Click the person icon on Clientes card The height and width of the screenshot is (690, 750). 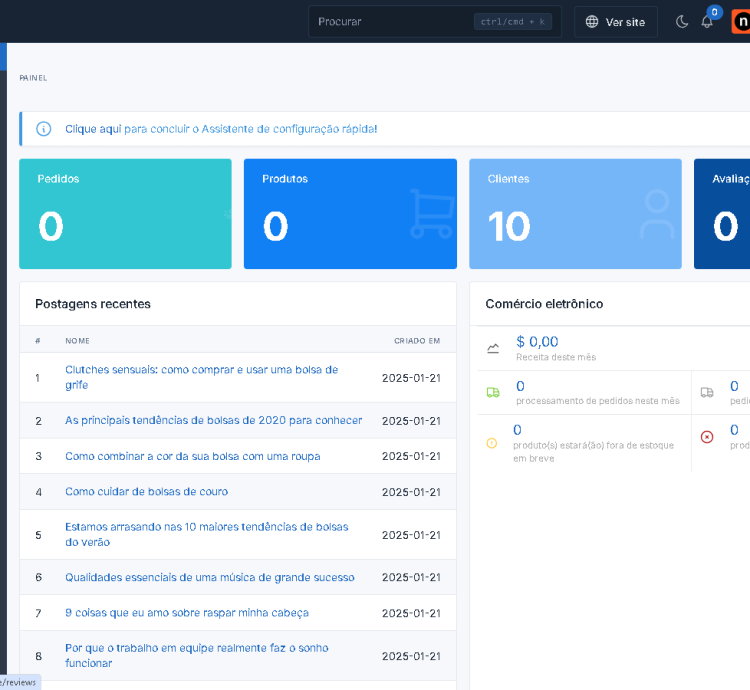pyautogui.click(x=657, y=214)
